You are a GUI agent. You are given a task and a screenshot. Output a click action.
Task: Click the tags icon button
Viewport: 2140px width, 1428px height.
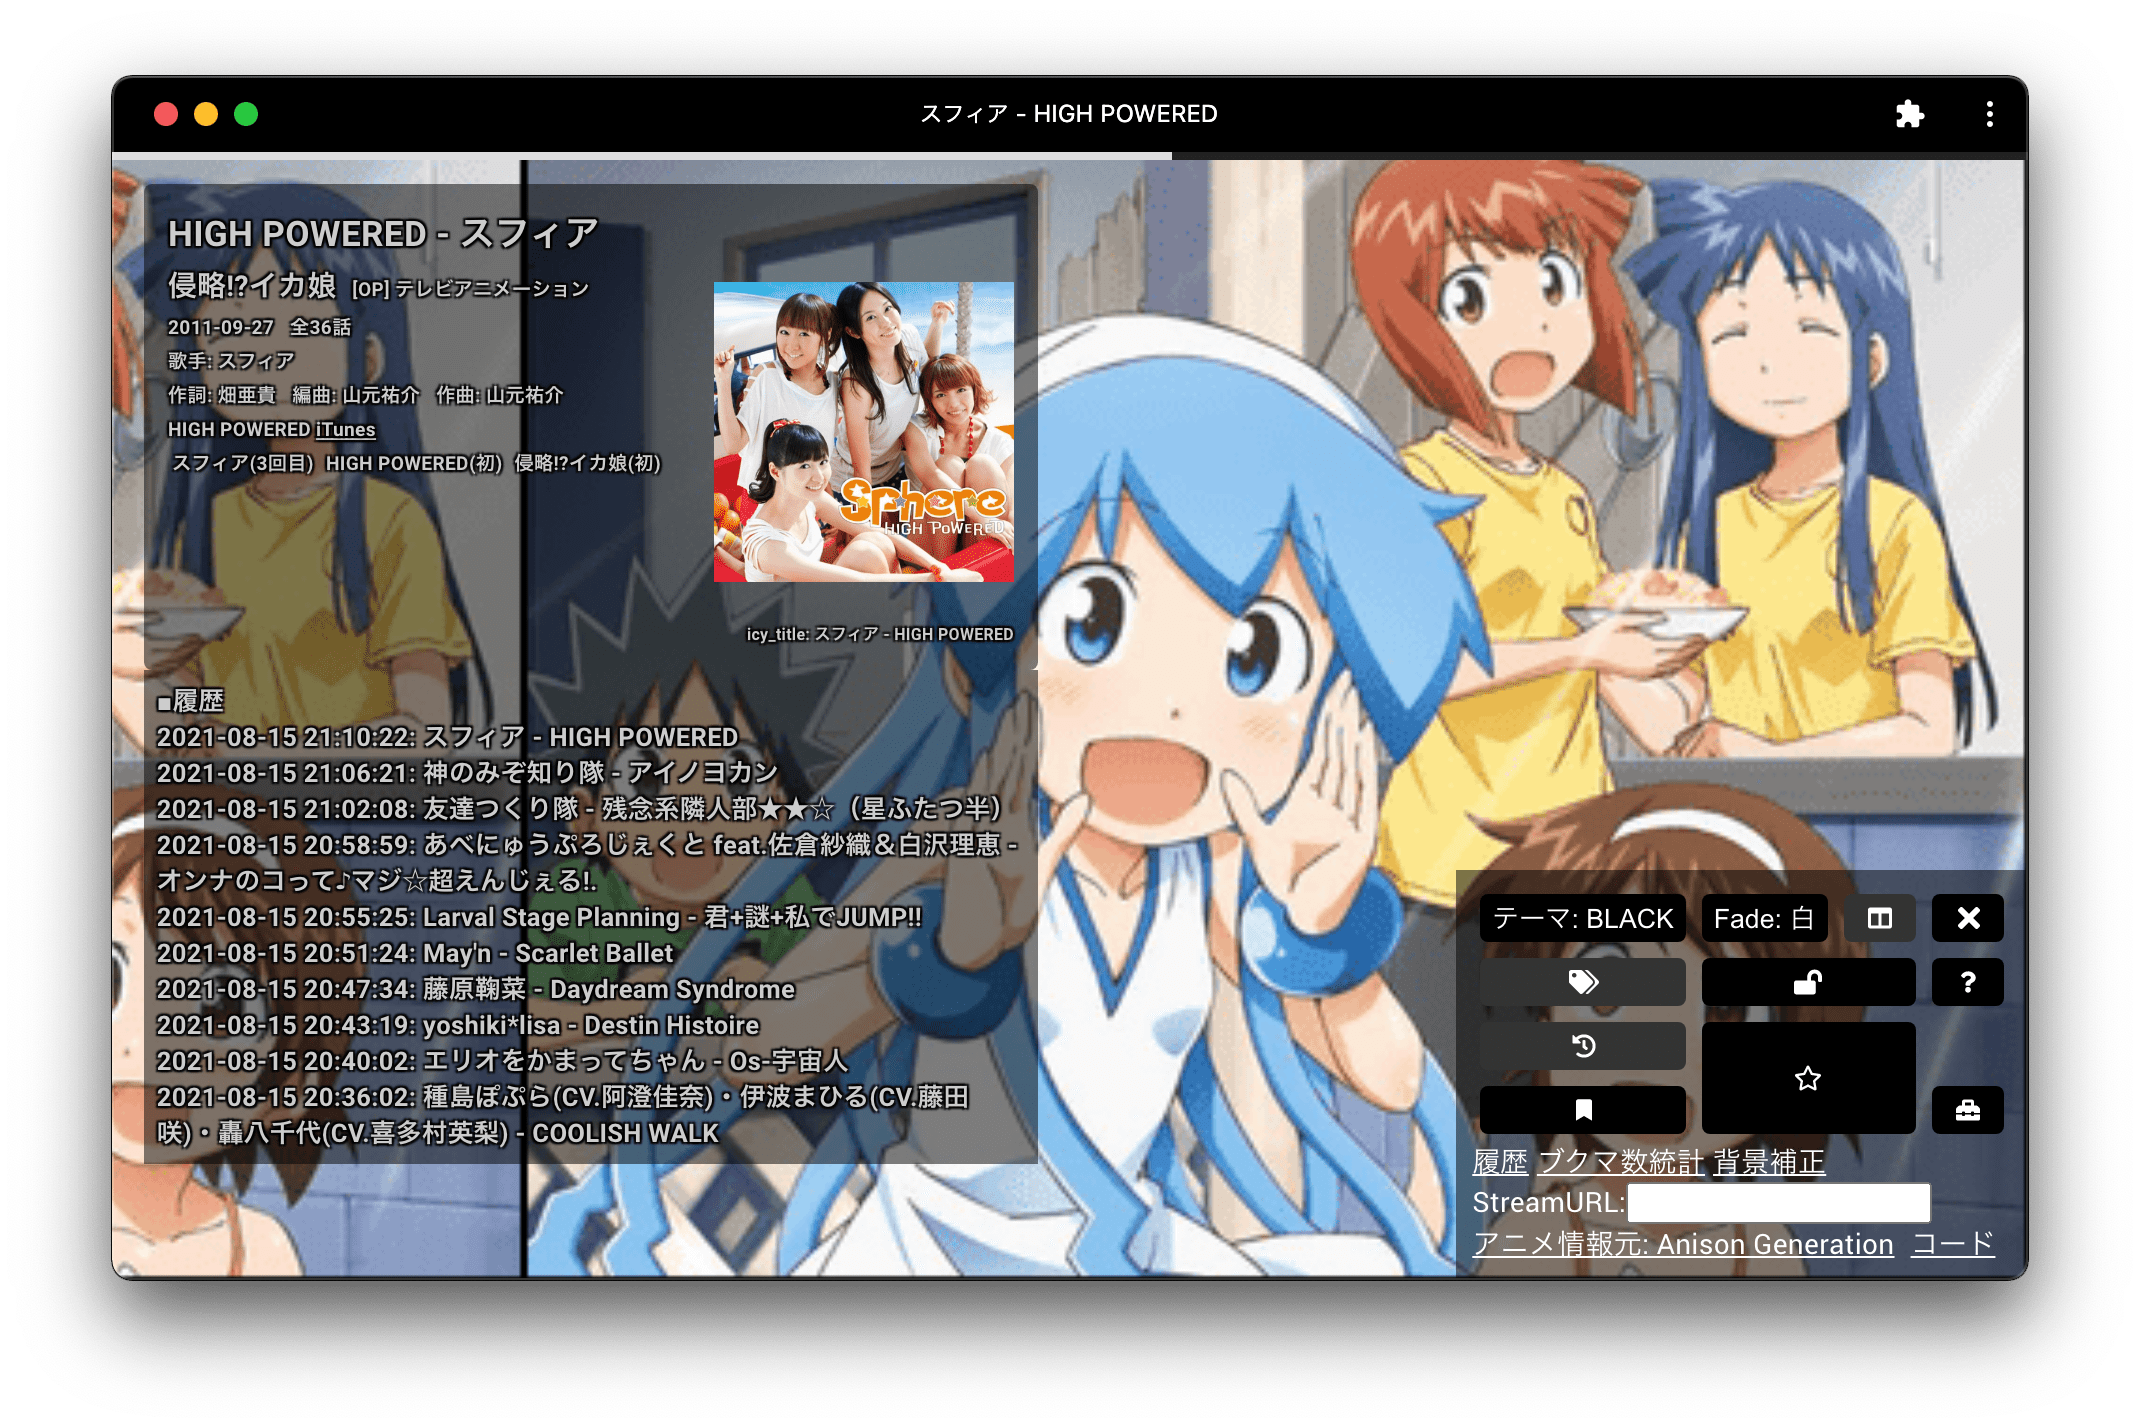1582,982
